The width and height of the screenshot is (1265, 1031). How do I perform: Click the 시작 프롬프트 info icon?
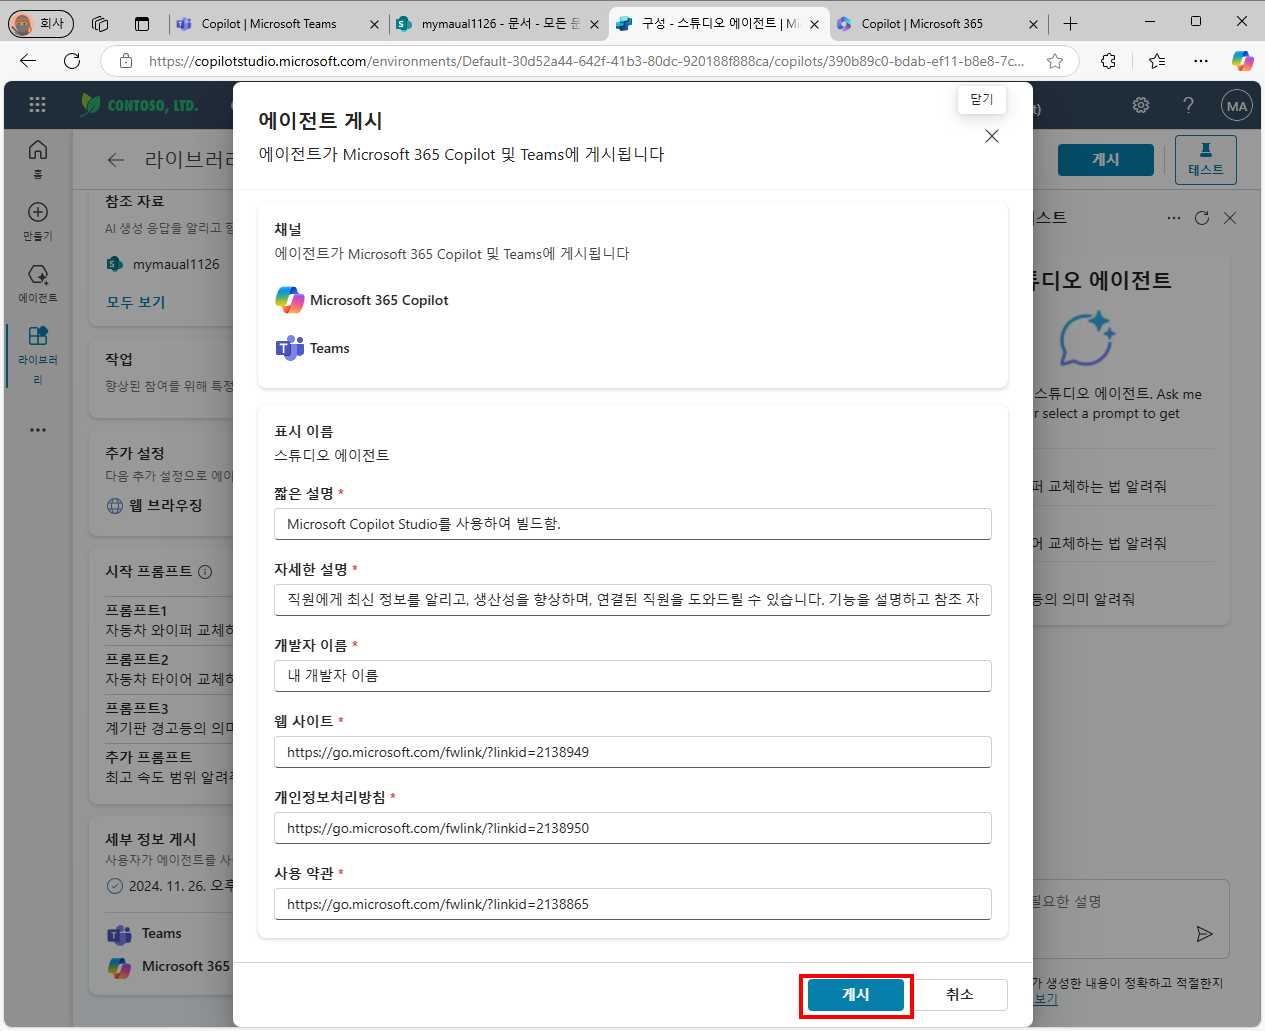coord(205,572)
